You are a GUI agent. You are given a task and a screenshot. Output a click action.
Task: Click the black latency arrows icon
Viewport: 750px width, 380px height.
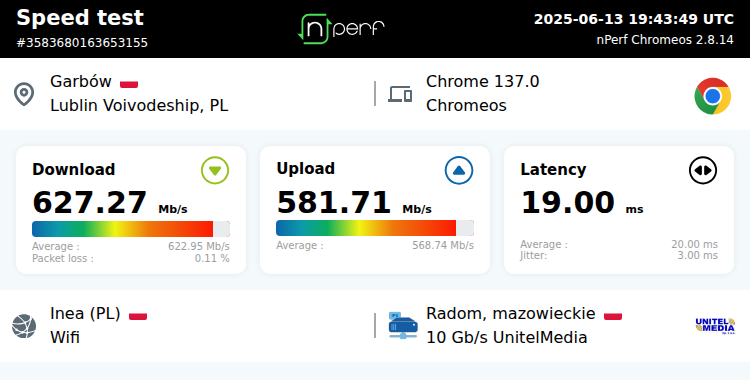(703, 170)
